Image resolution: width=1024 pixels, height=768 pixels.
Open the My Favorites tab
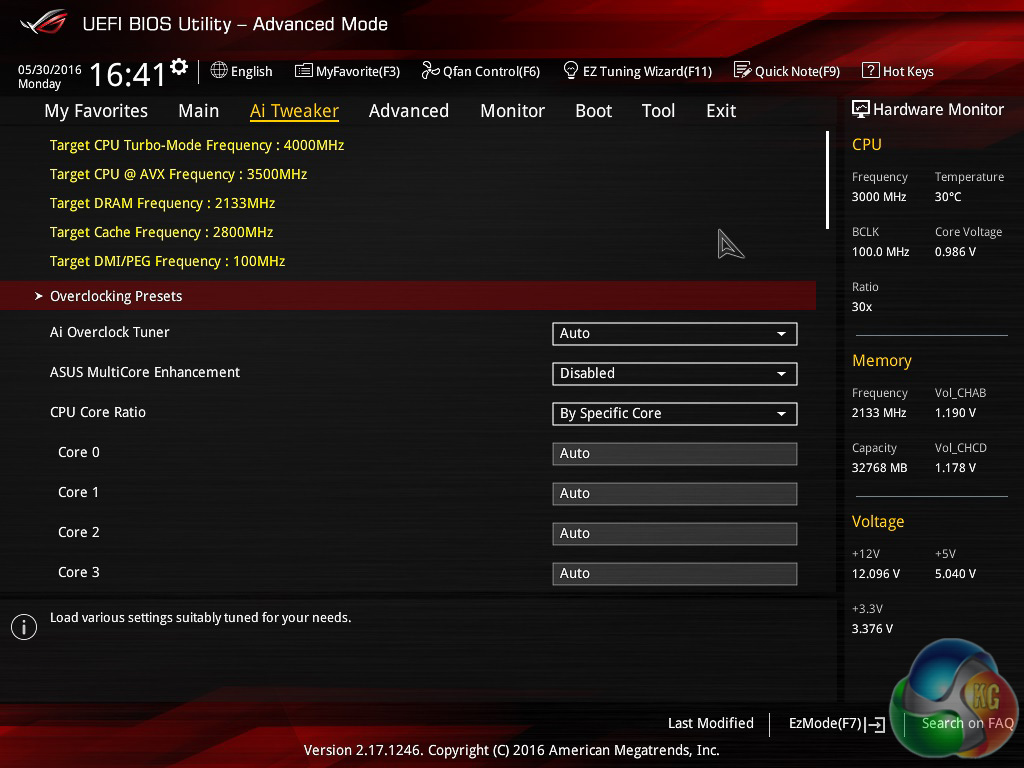pyautogui.click(x=96, y=111)
